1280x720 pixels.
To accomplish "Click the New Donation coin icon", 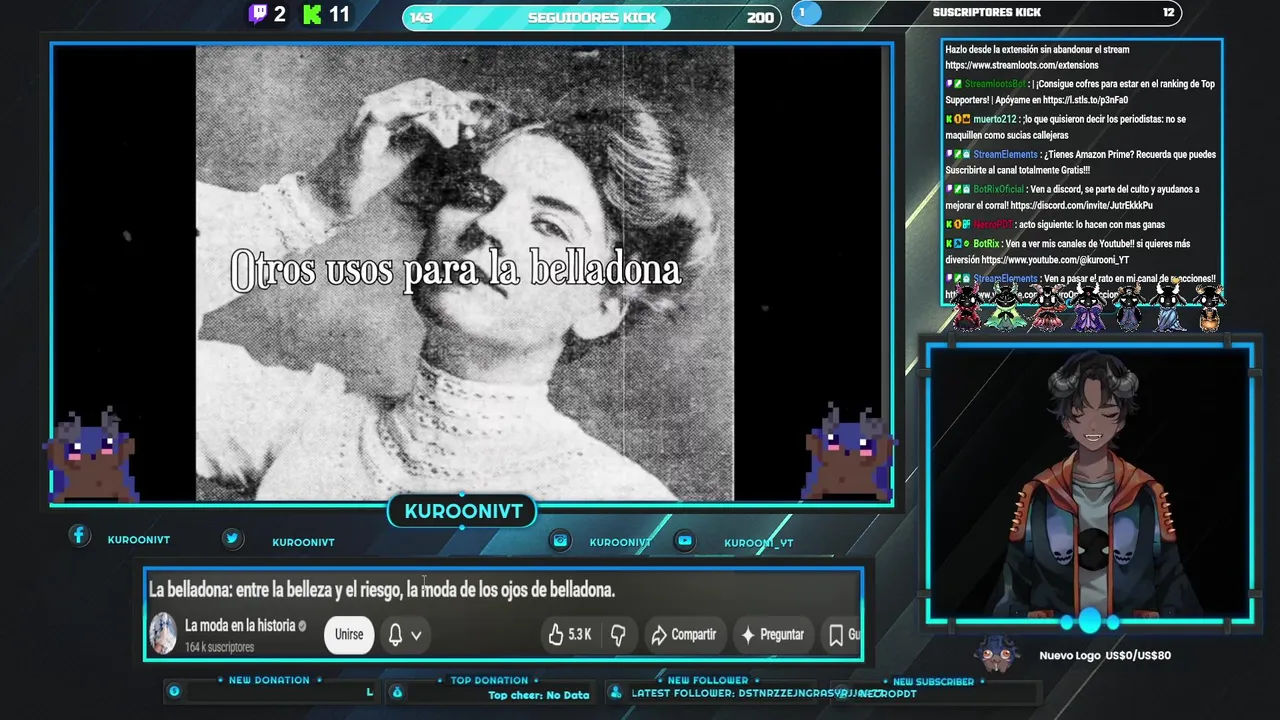I will click(174, 691).
